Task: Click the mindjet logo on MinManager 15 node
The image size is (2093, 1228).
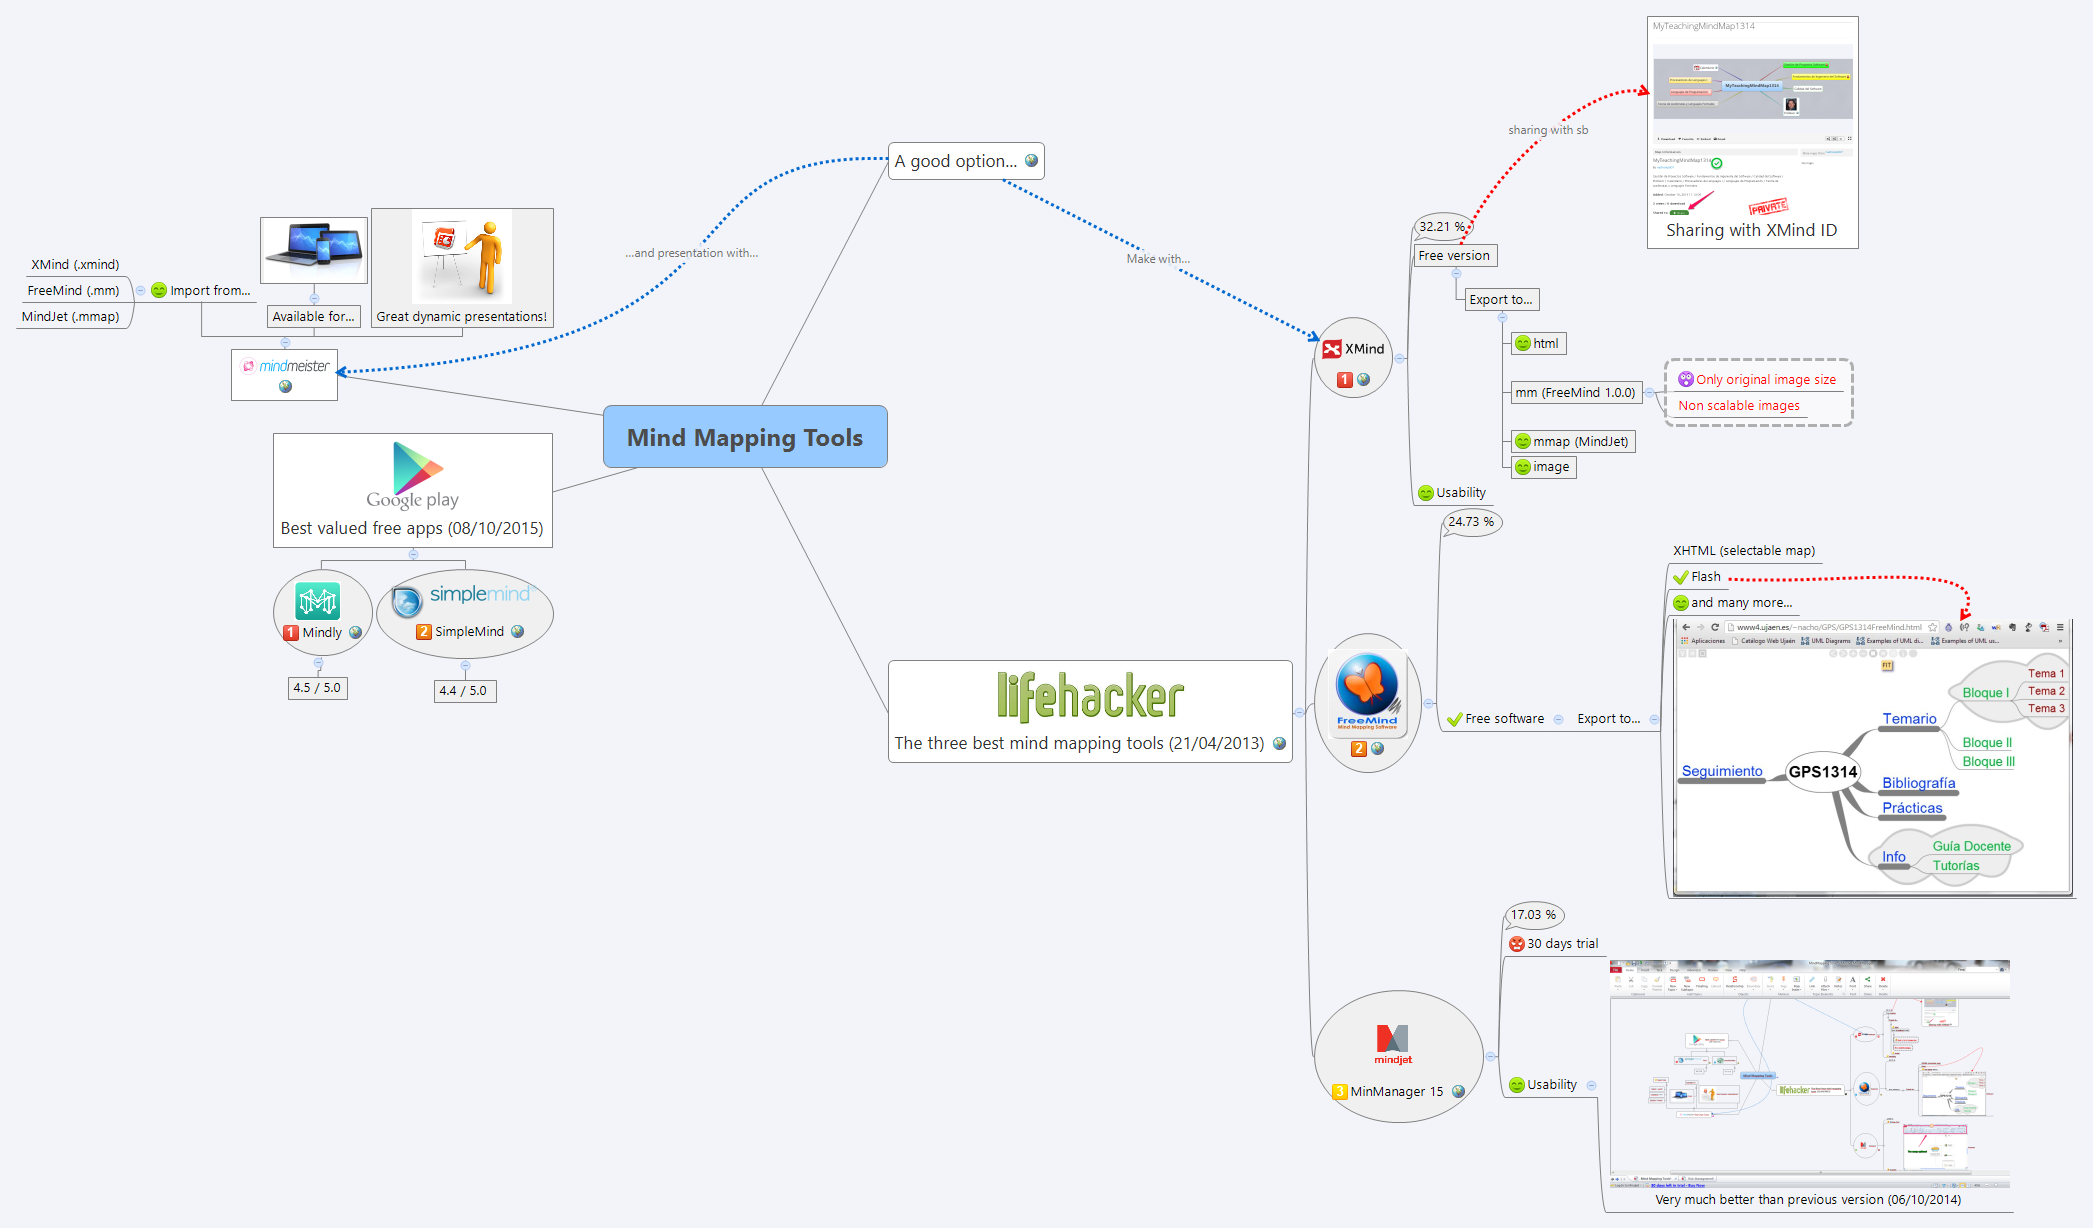Action: tap(1393, 1040)
